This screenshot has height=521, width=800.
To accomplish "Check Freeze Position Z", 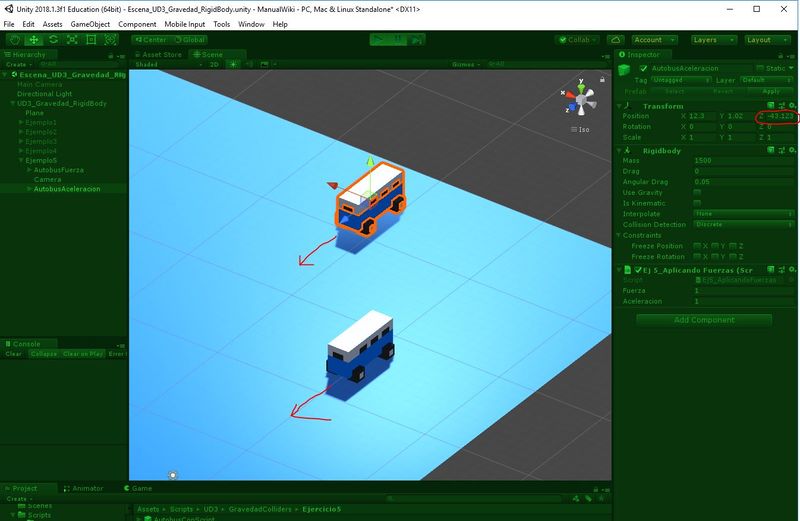I will tap(733, 246).
